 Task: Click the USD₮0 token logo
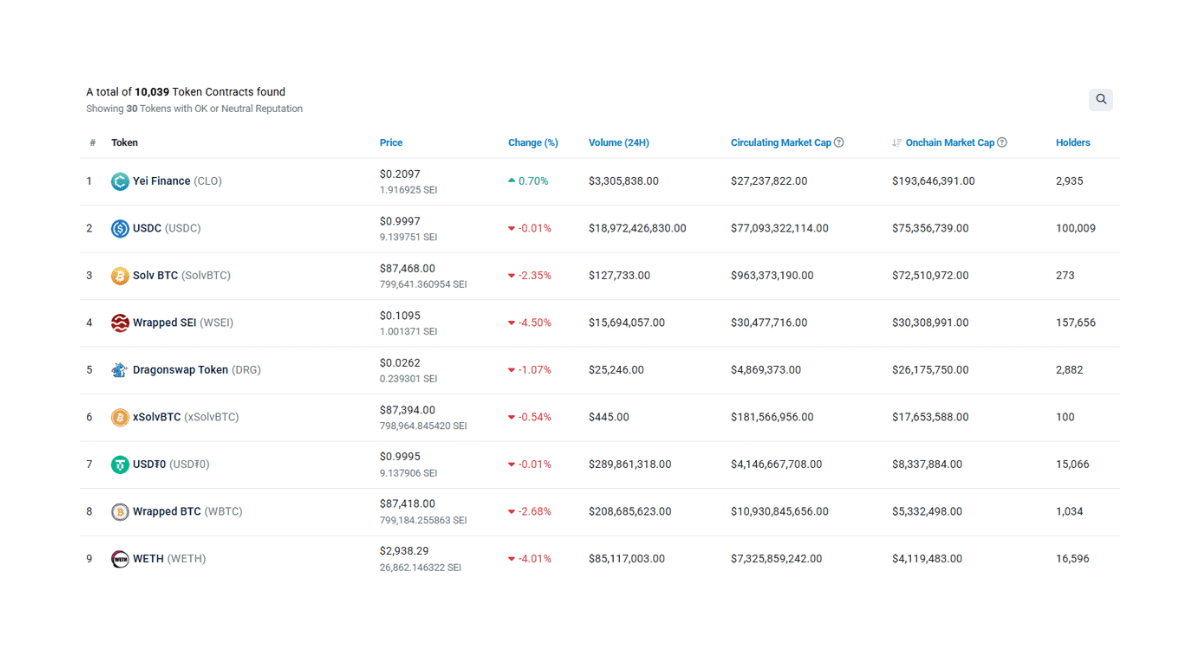pos(120,464)
